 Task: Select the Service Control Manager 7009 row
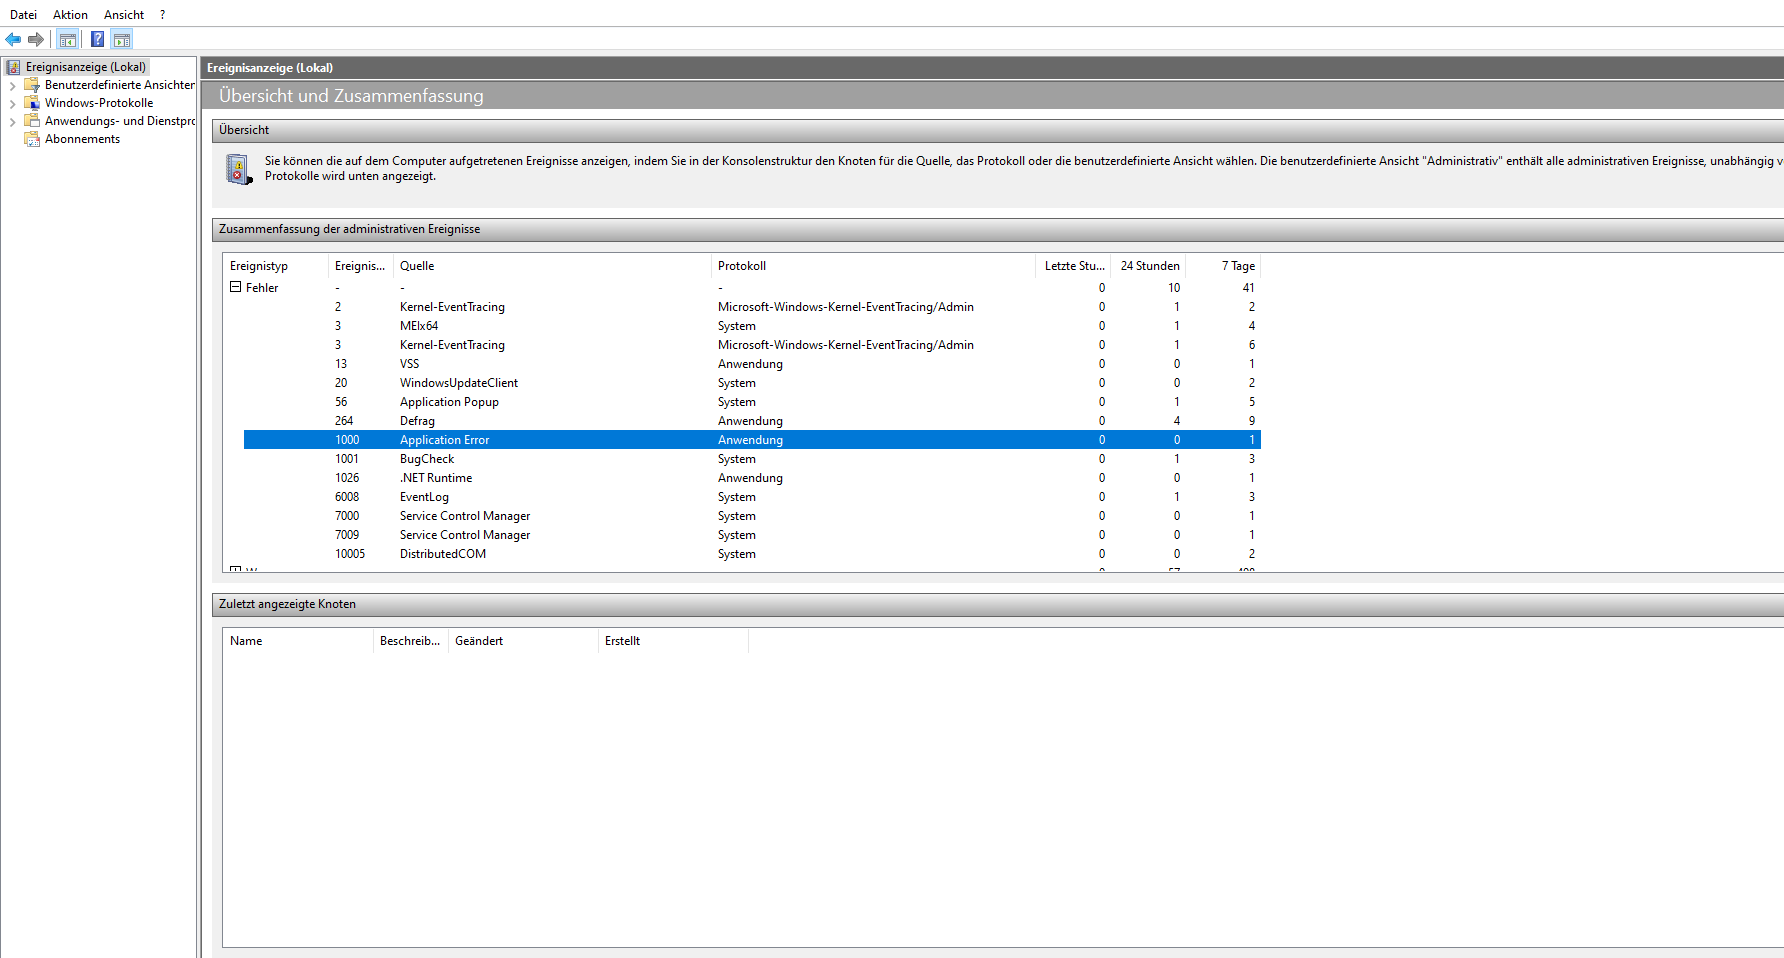tap(752, 535)
